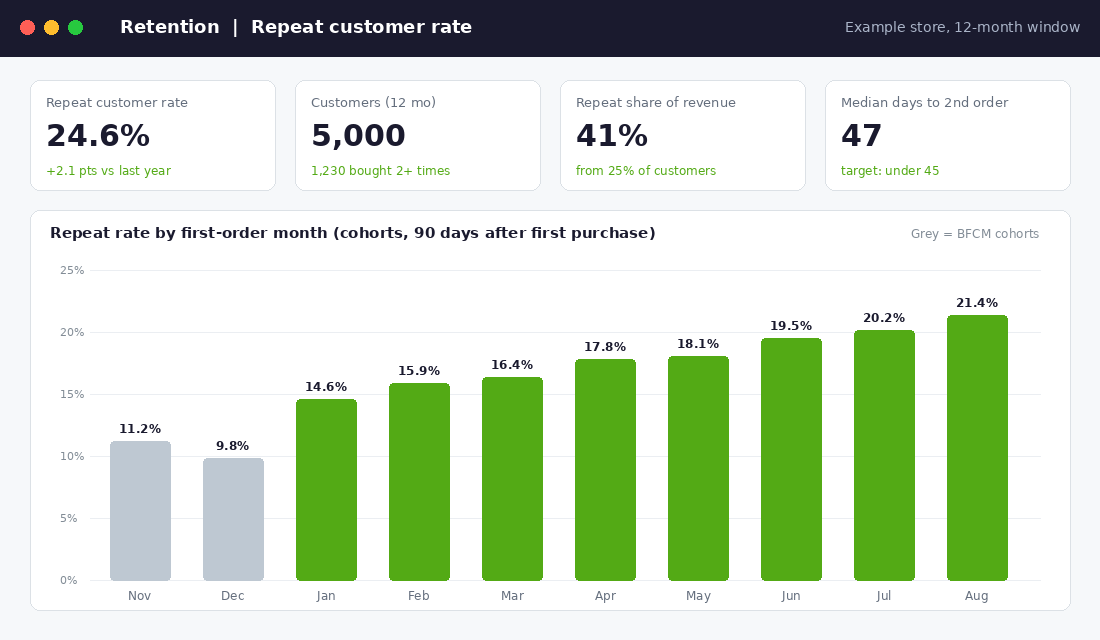Click the 18.1% bar label
1100x640 pixels.
click(x=698, y=344)
